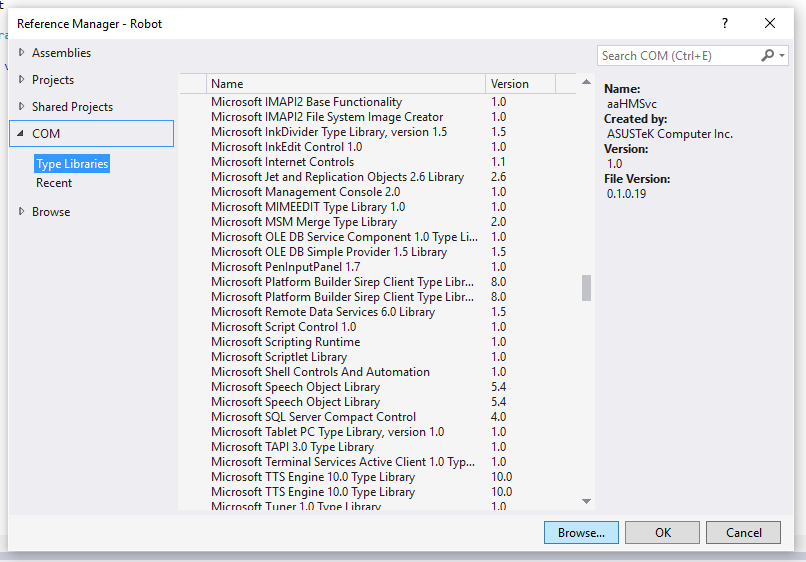
Task: Select the Type Libraries item
Action: [72, 164]
